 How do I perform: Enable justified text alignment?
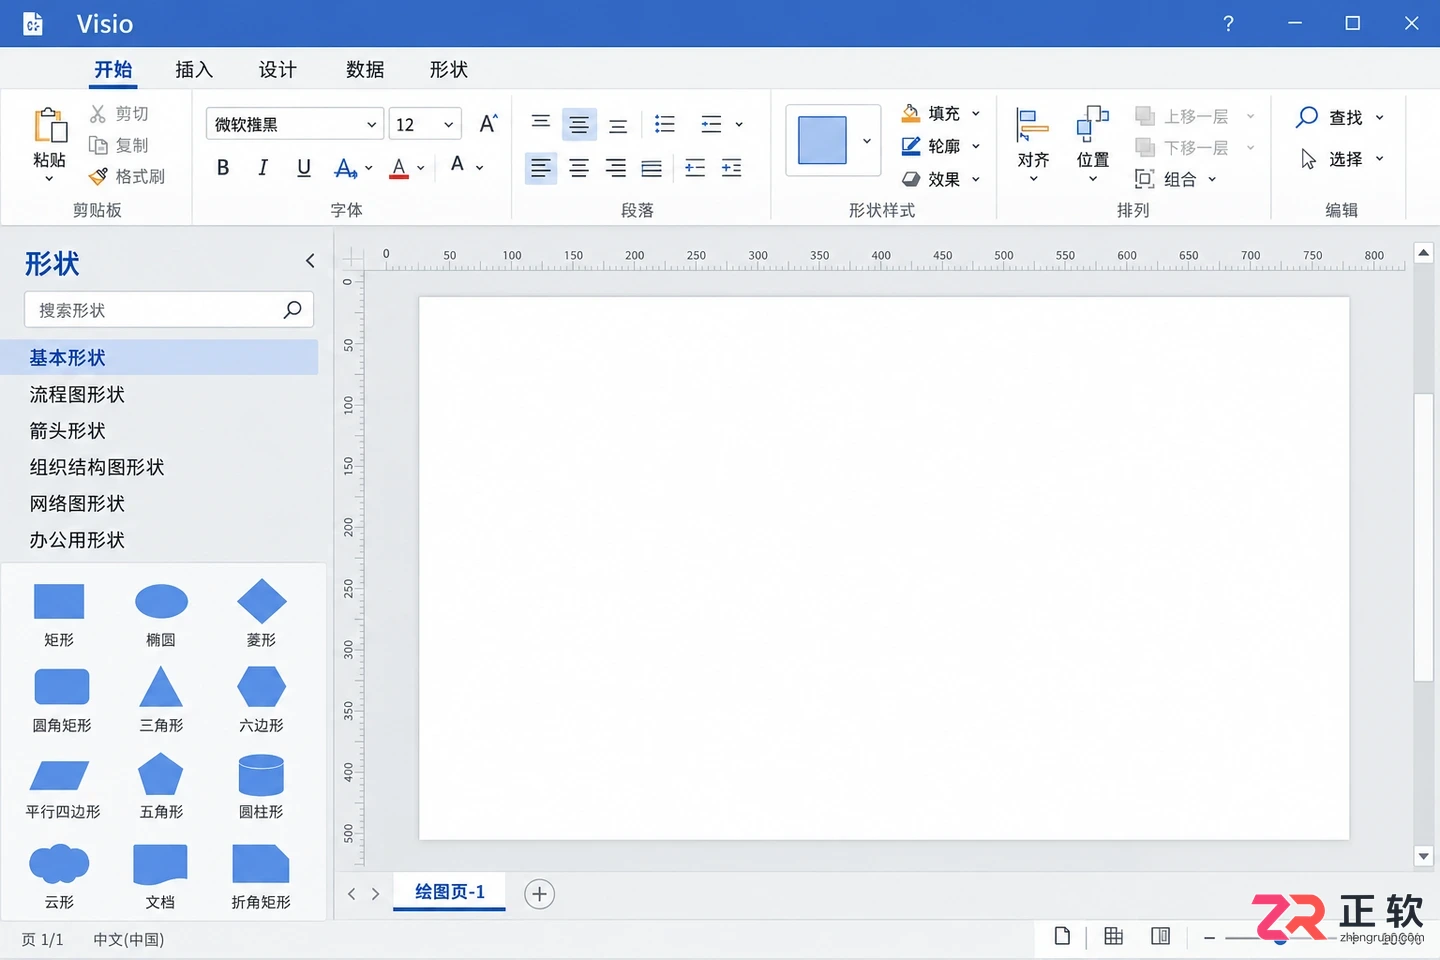pyautogui.click(x=652, y=168)
